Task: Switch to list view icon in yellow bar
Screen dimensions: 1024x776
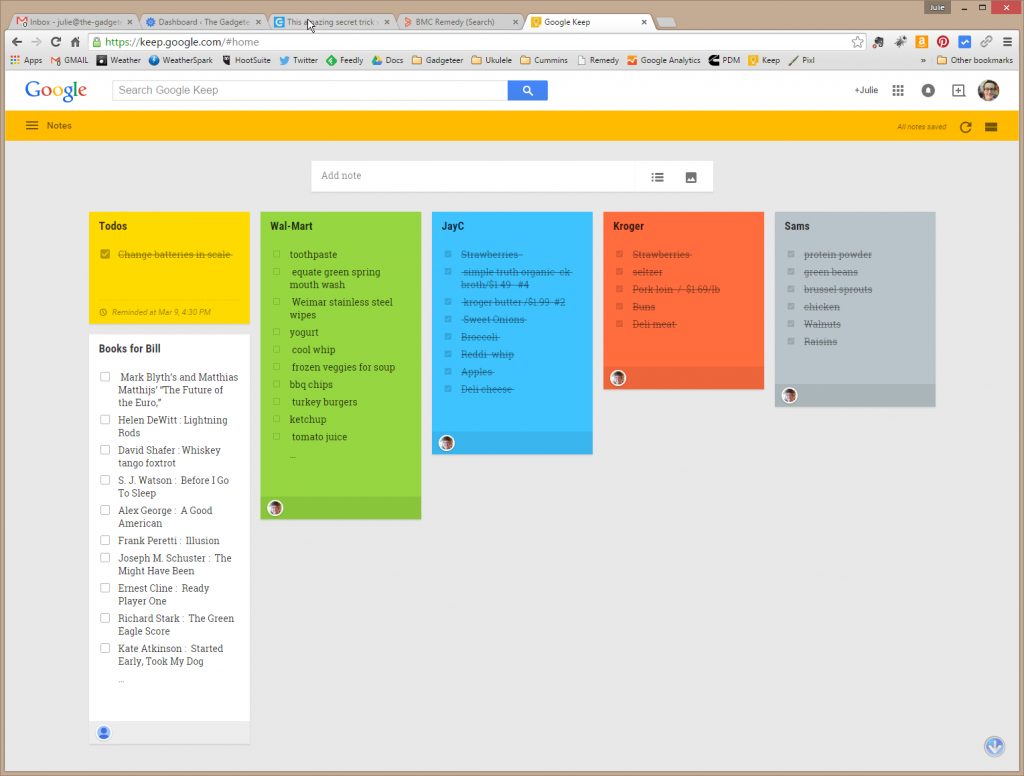Action: click(x=991, y=127)
